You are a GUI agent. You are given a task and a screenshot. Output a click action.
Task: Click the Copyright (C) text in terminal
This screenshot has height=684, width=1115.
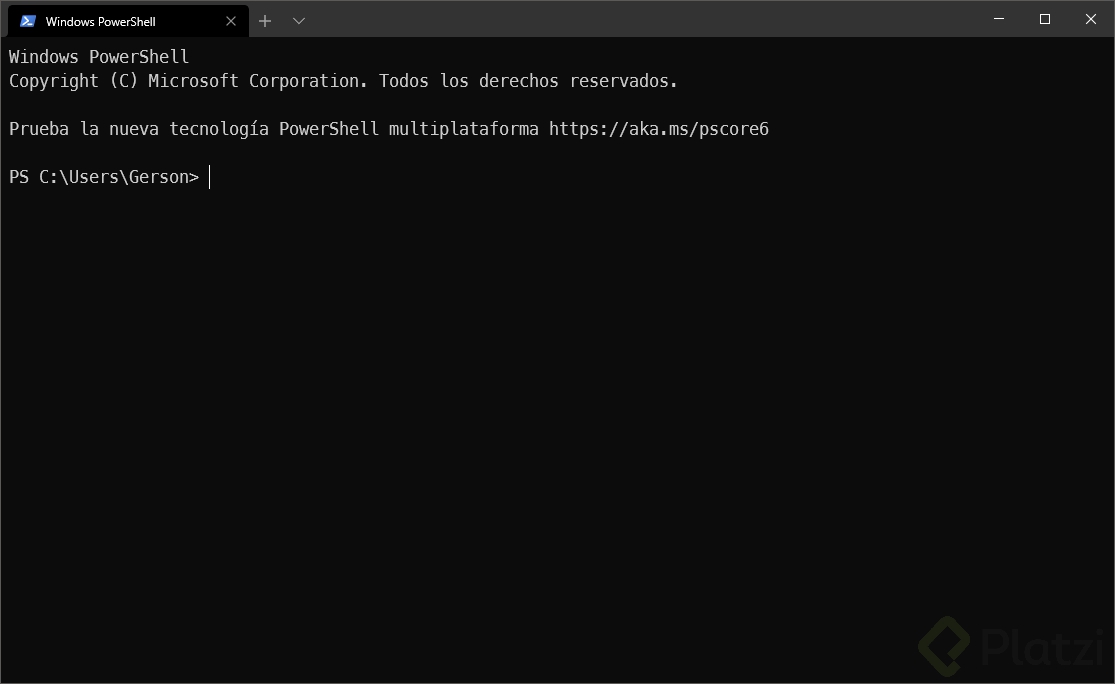point(73,81)
